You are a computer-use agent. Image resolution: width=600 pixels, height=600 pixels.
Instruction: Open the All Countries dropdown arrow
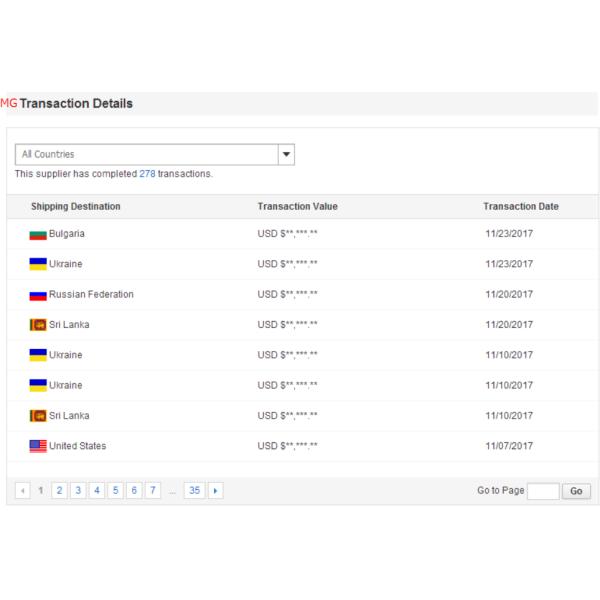pyautogui.click(x=286, y=155)
